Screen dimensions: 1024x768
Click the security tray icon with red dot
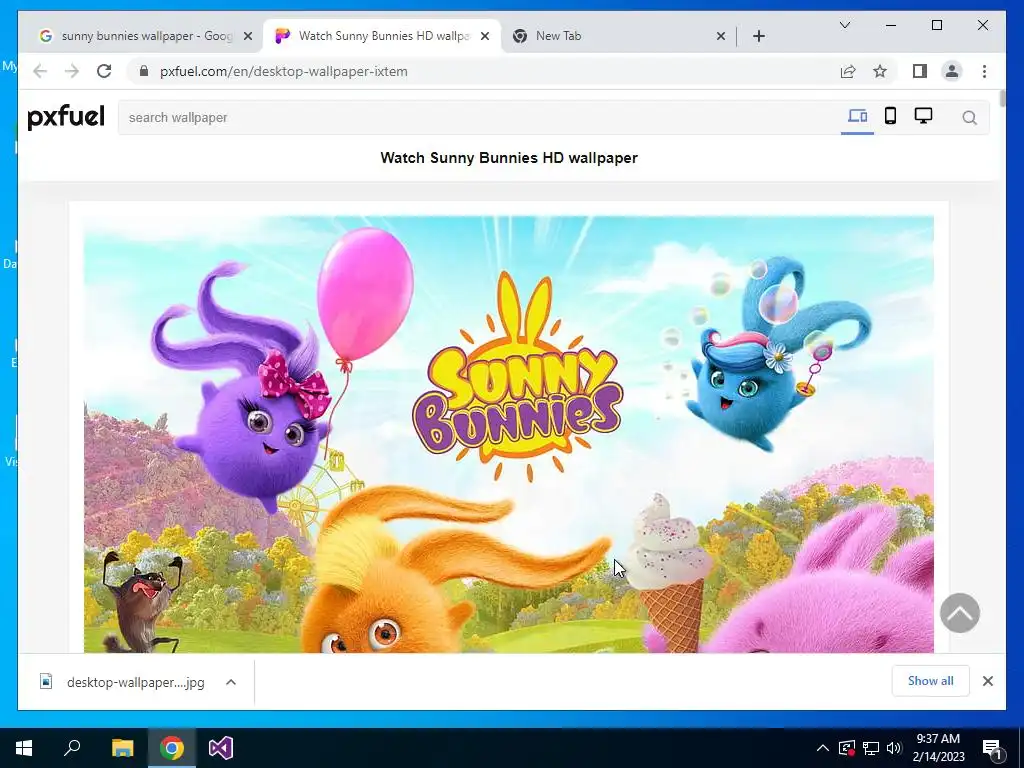[x=847, y=748]
